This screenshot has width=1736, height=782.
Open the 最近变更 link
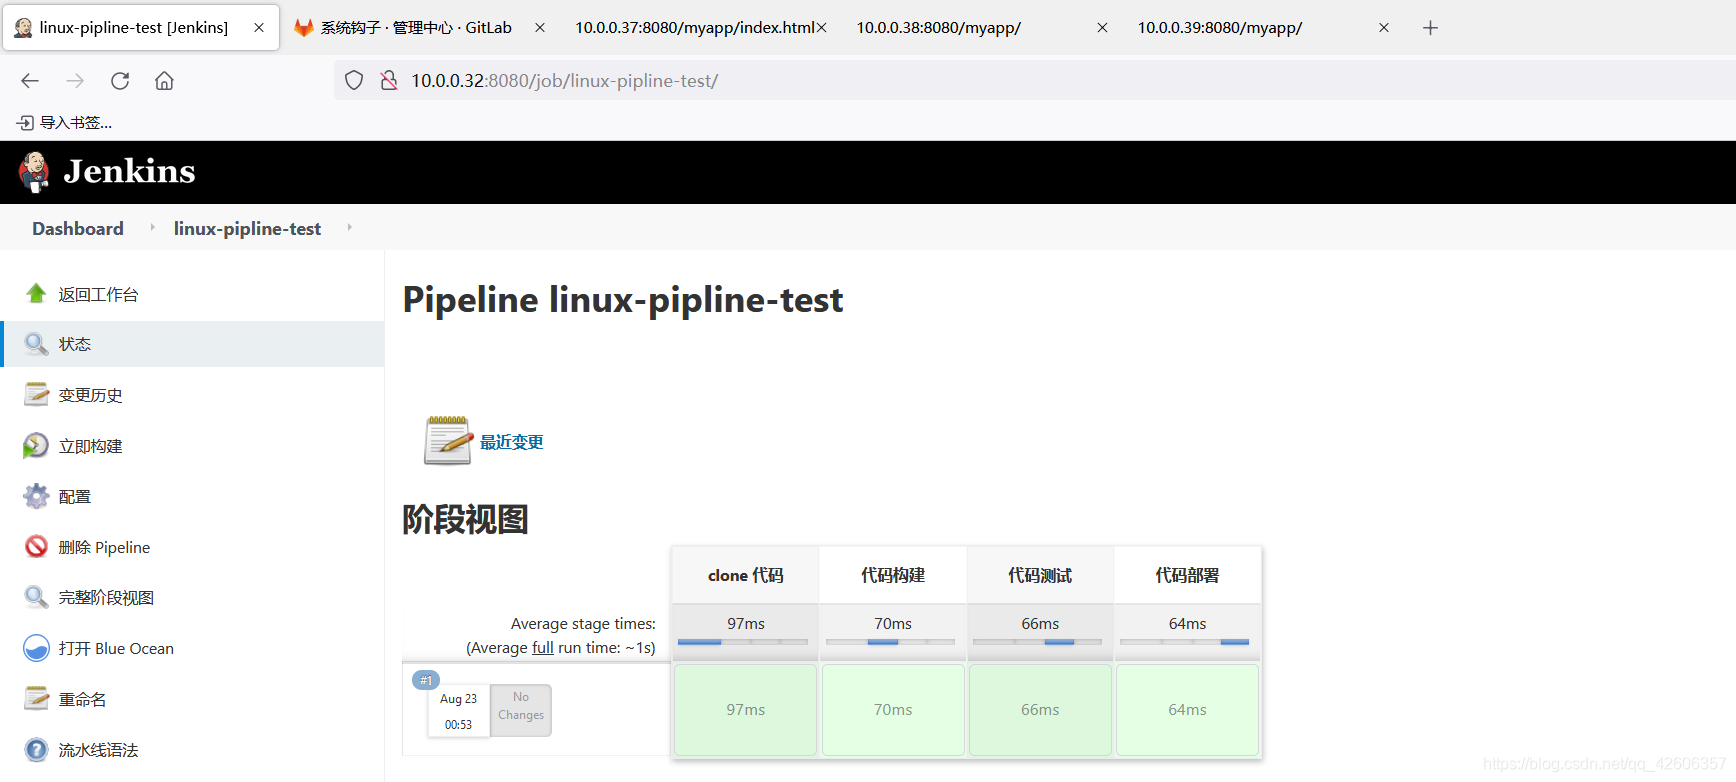tap(512, 442)
